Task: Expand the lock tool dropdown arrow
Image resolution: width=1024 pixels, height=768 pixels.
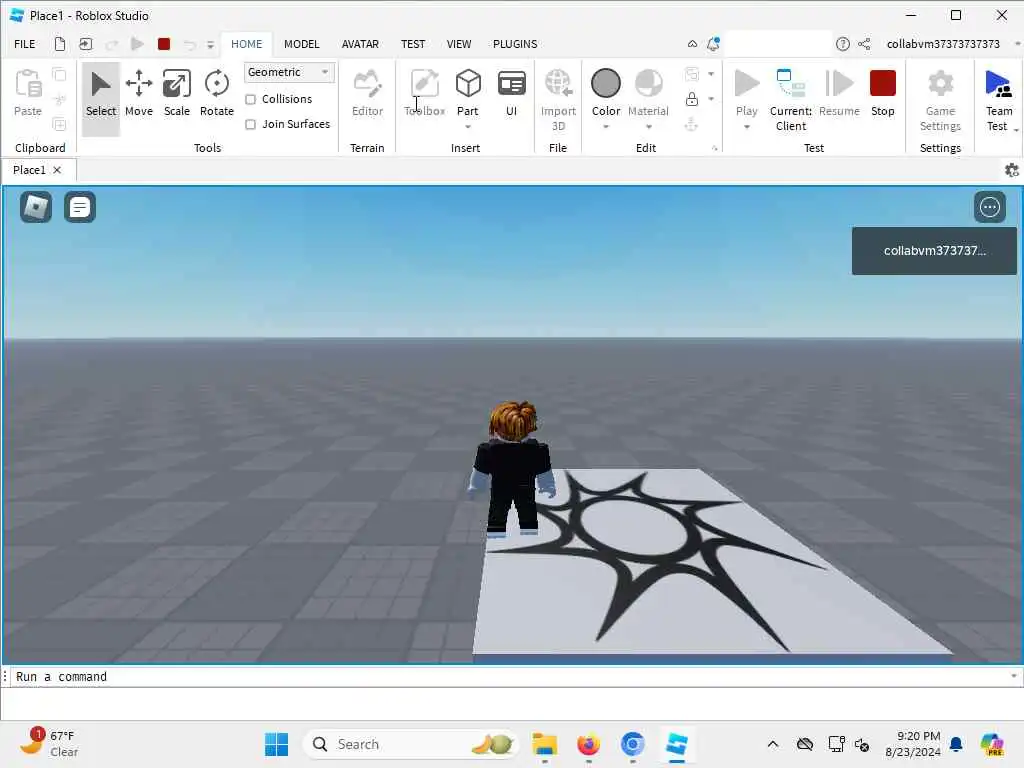Action: click(x=711, y=99)
